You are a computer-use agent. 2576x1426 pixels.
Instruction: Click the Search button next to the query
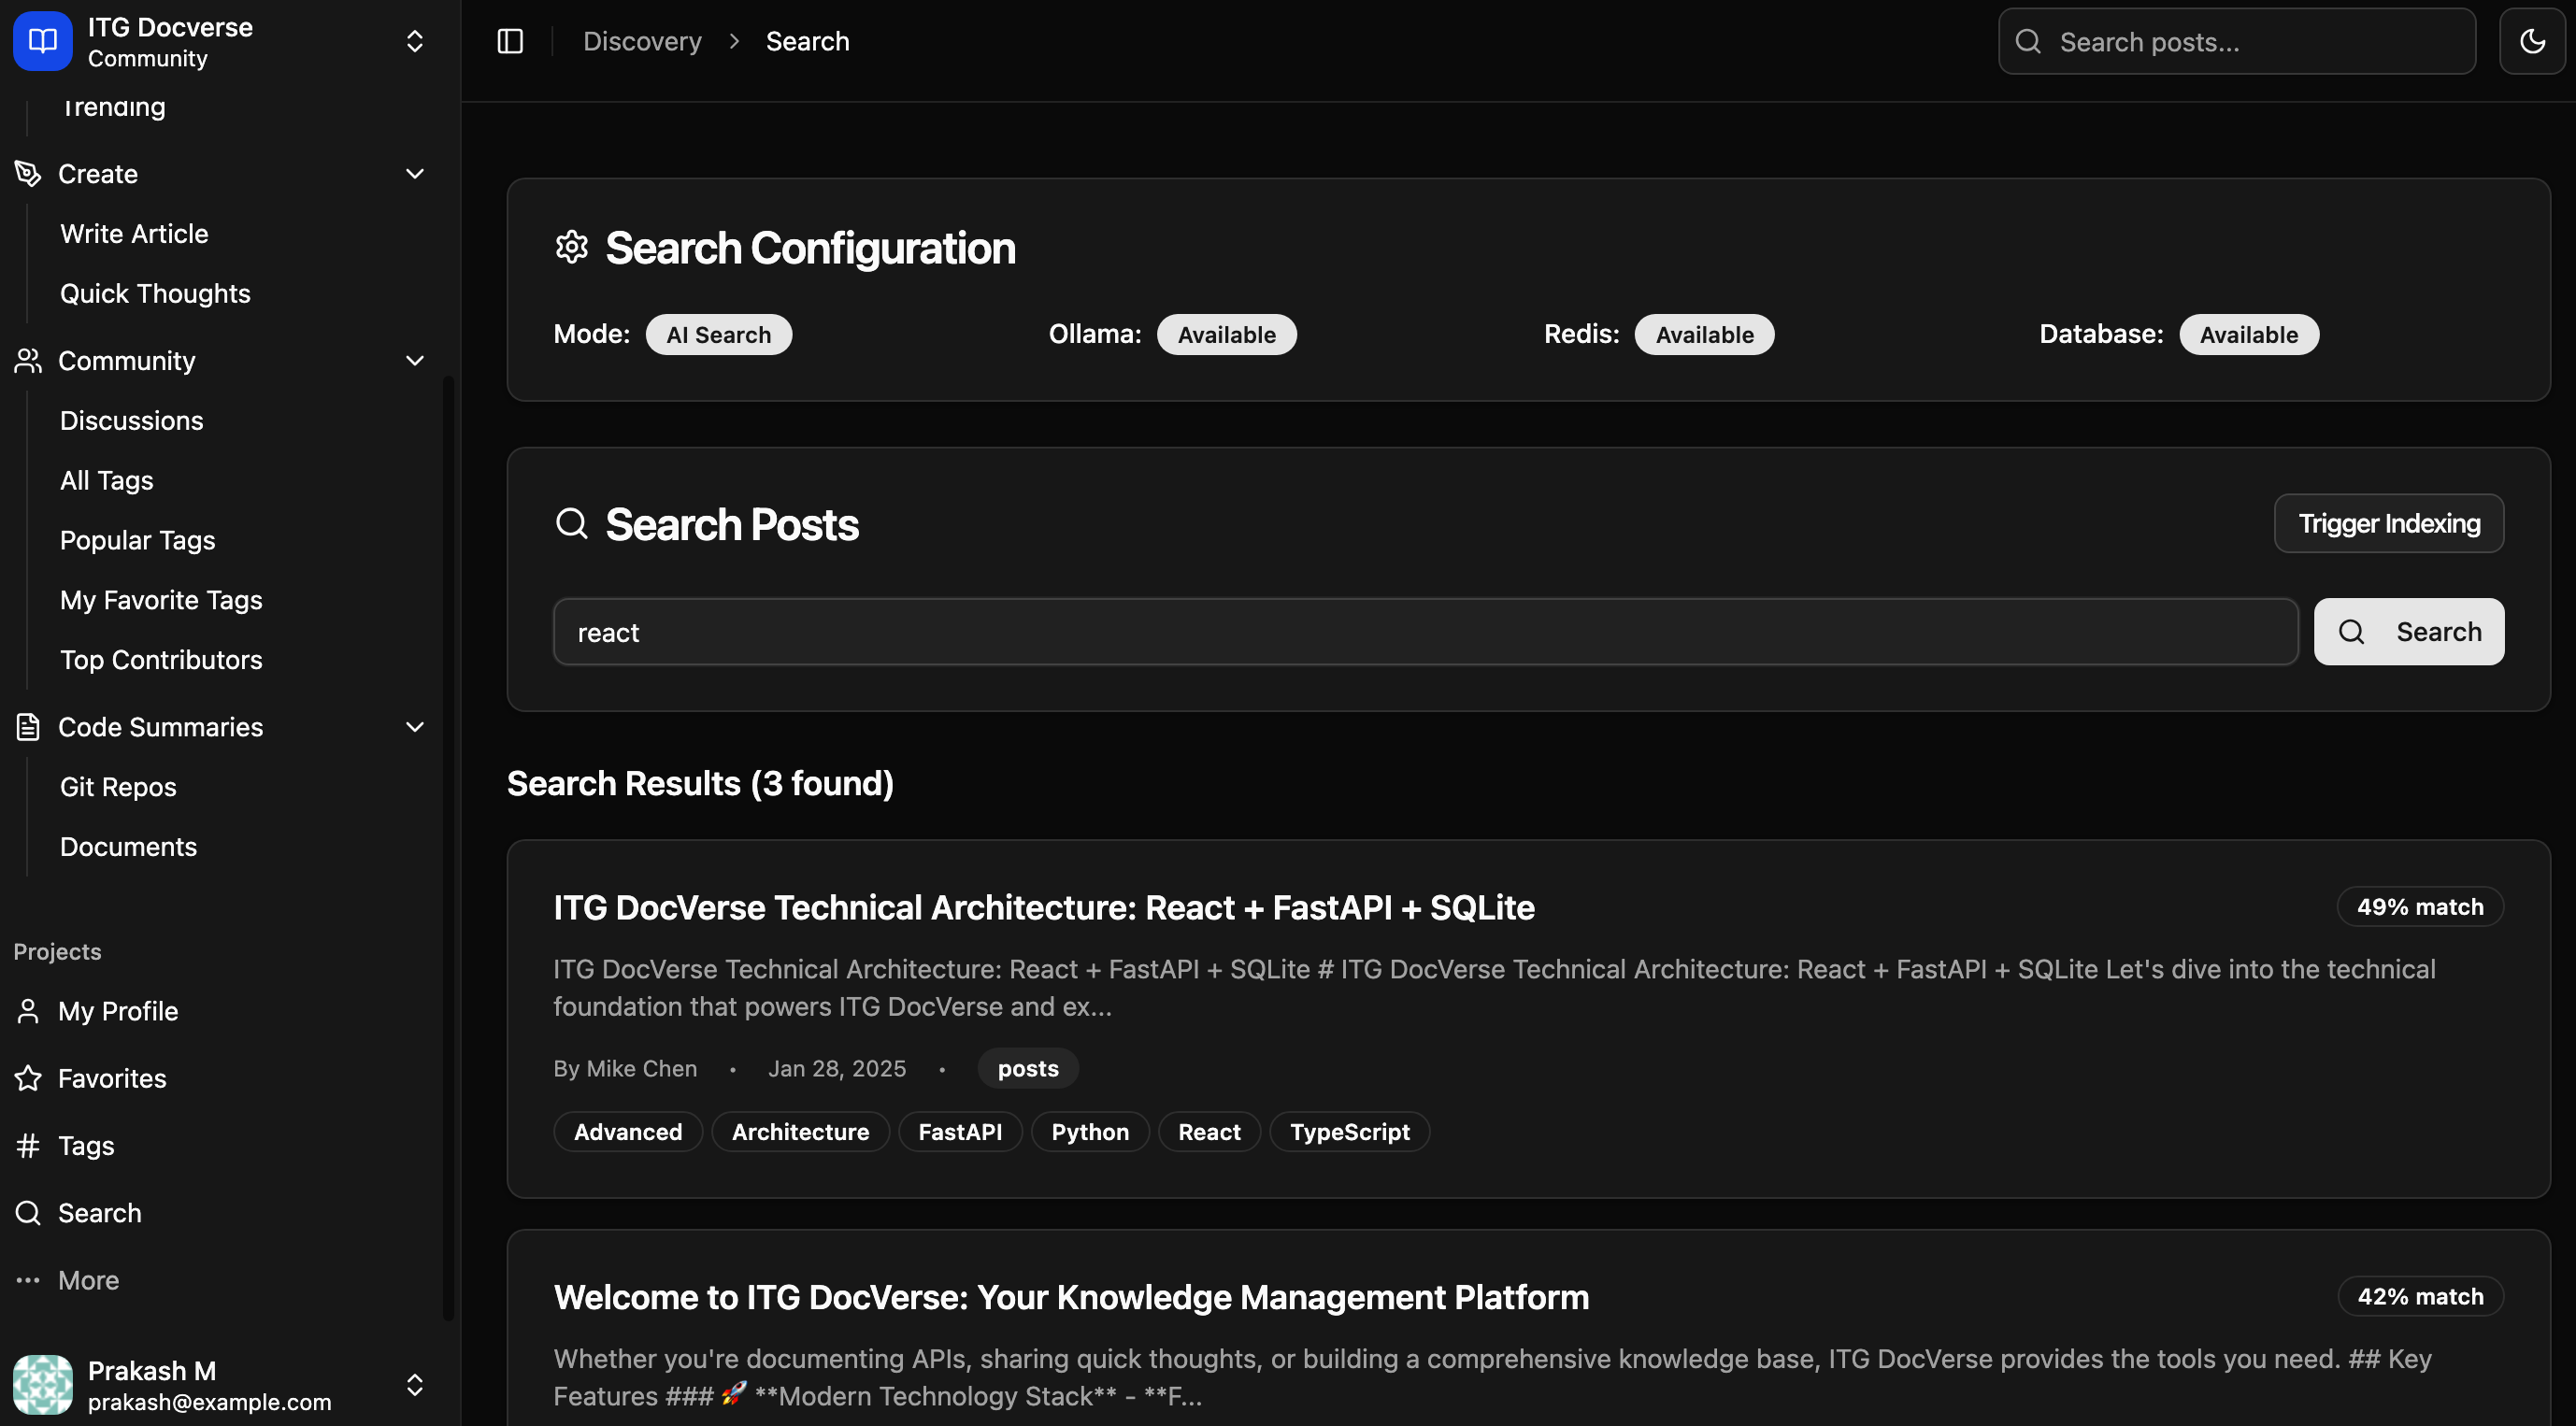click(2408, 632)
